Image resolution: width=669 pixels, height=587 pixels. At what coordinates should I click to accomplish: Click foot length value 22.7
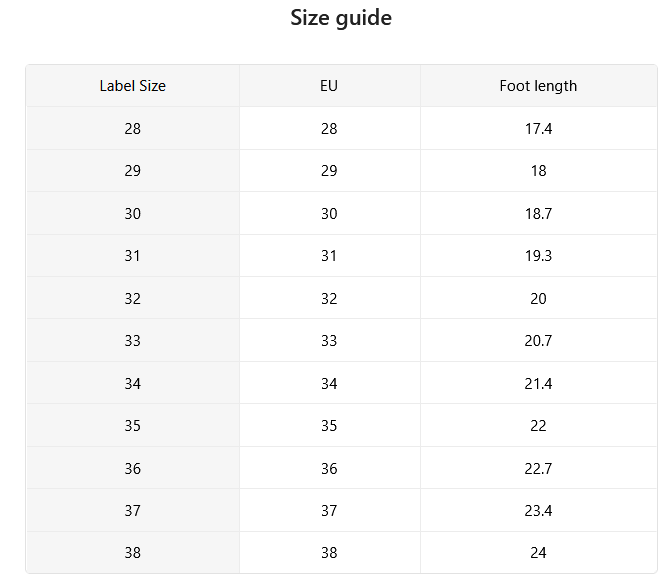point(538,468)
